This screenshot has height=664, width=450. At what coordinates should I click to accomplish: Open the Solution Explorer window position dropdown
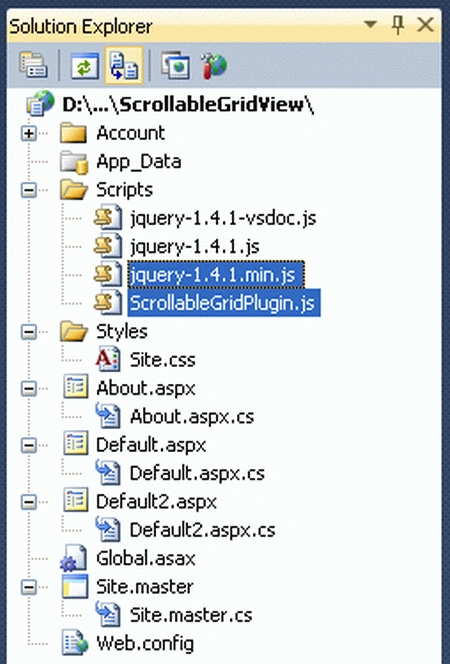pyautogui.click(x=370, y=24)
